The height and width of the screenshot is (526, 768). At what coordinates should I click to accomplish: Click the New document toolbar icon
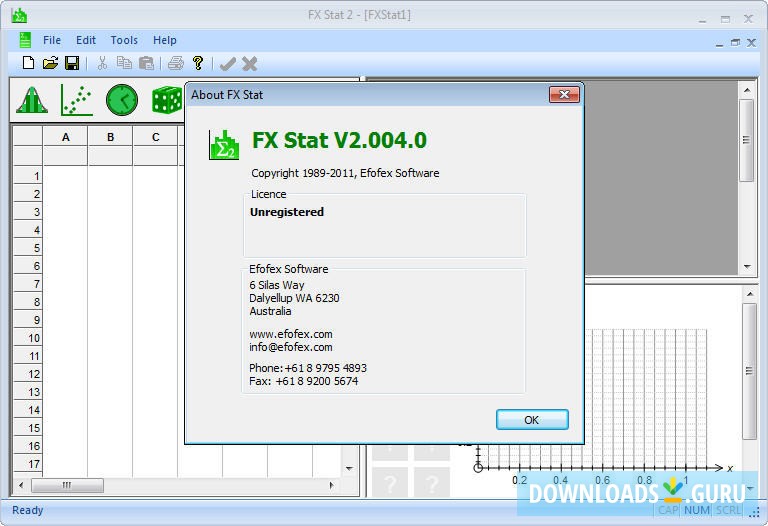pyautogui.click(x=28, y=63)
